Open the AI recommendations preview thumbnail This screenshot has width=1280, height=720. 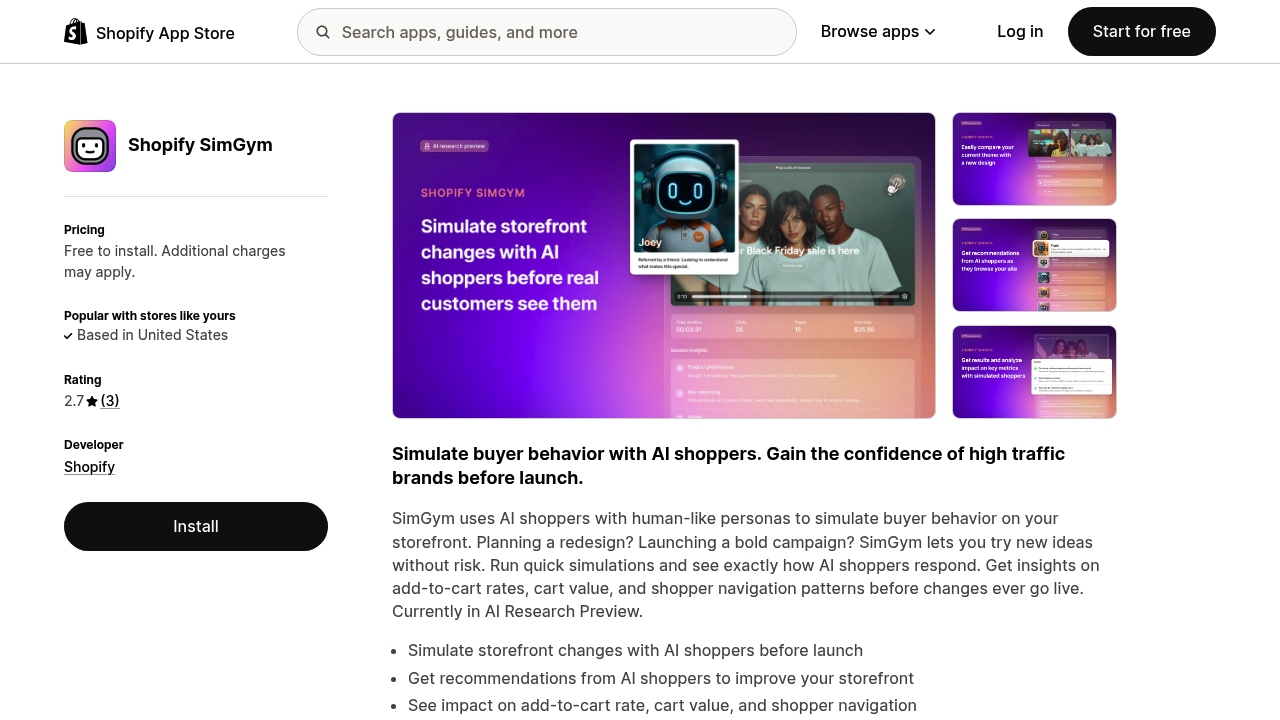click(1034, 265)
